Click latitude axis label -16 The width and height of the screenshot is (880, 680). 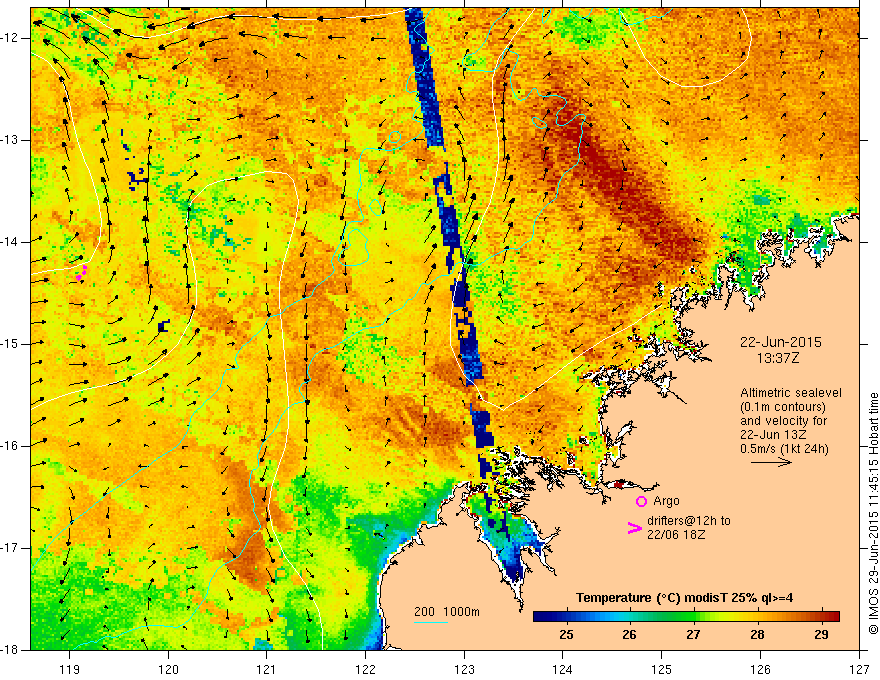pos(11,446)
